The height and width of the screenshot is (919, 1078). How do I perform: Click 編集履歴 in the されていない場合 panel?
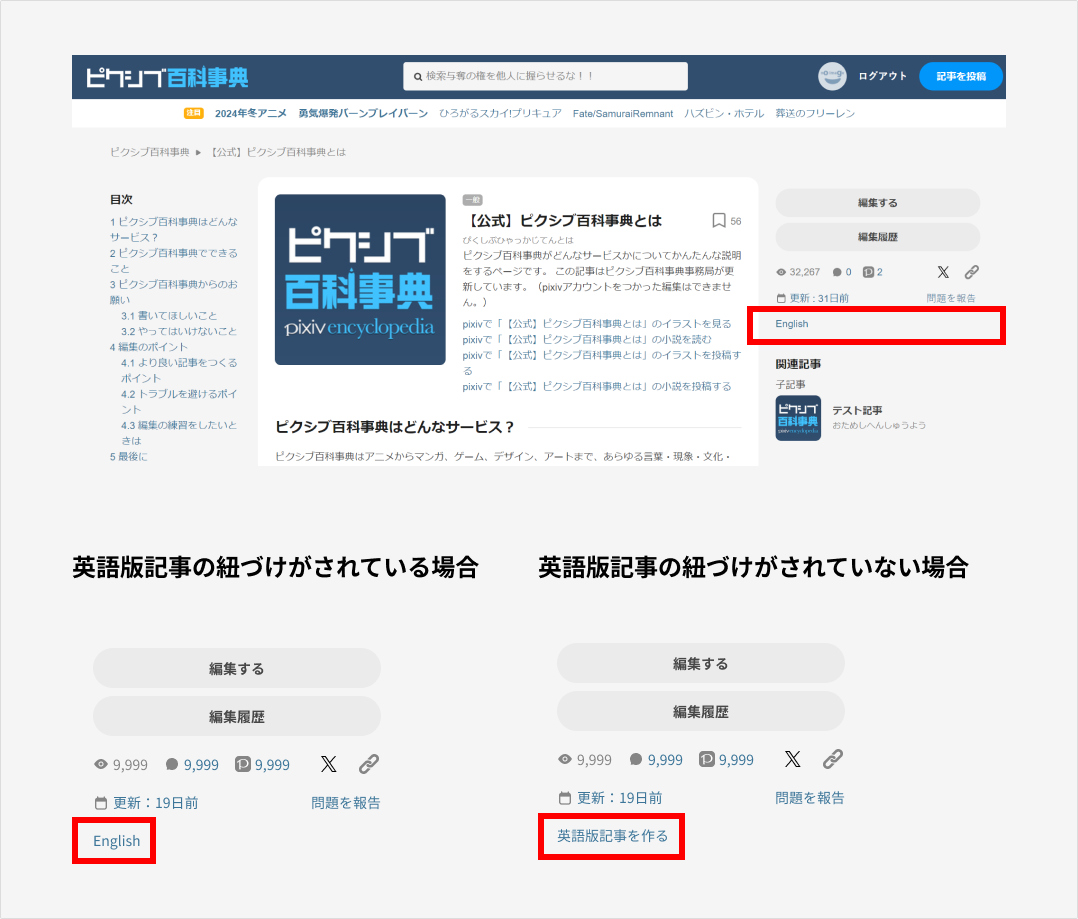pos(701,711)
